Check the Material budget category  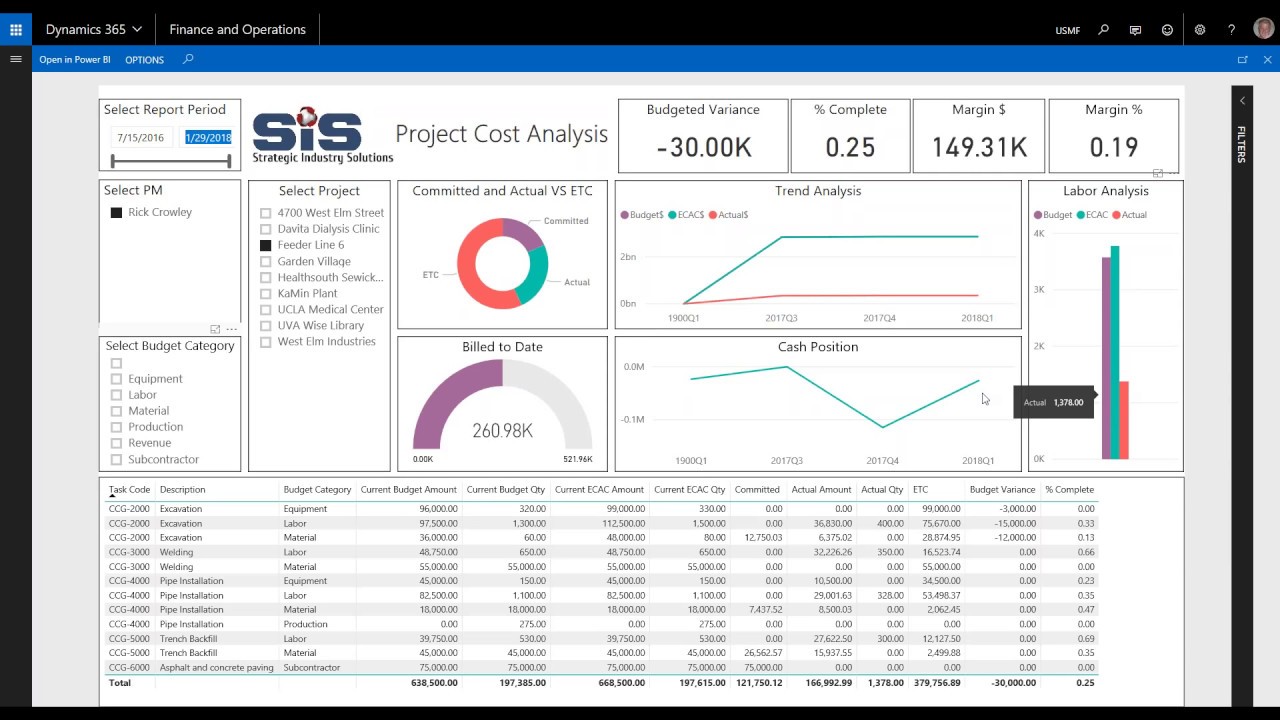tap(116, 411)
